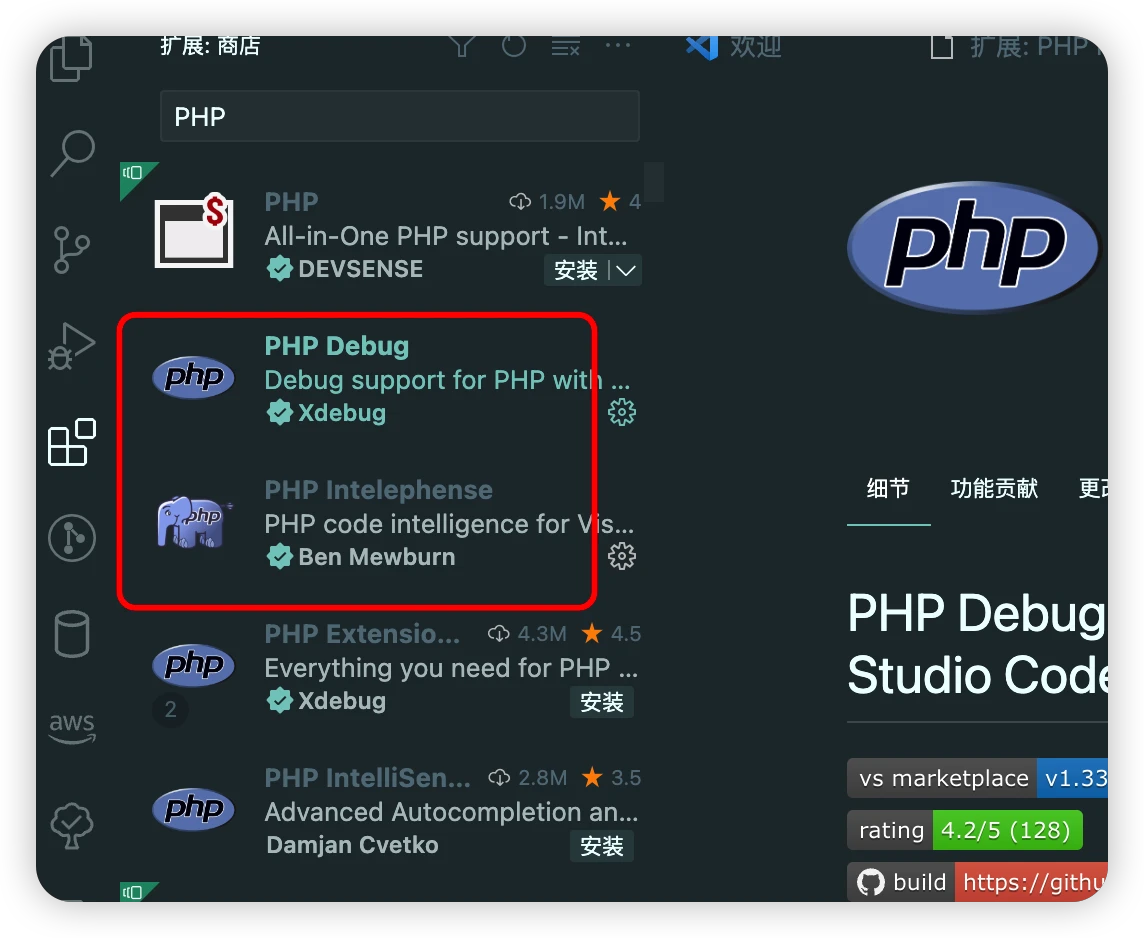Select the PHP Extension Pack title
The width and height of the screenshot is (1144, 938).
(362, 633)
